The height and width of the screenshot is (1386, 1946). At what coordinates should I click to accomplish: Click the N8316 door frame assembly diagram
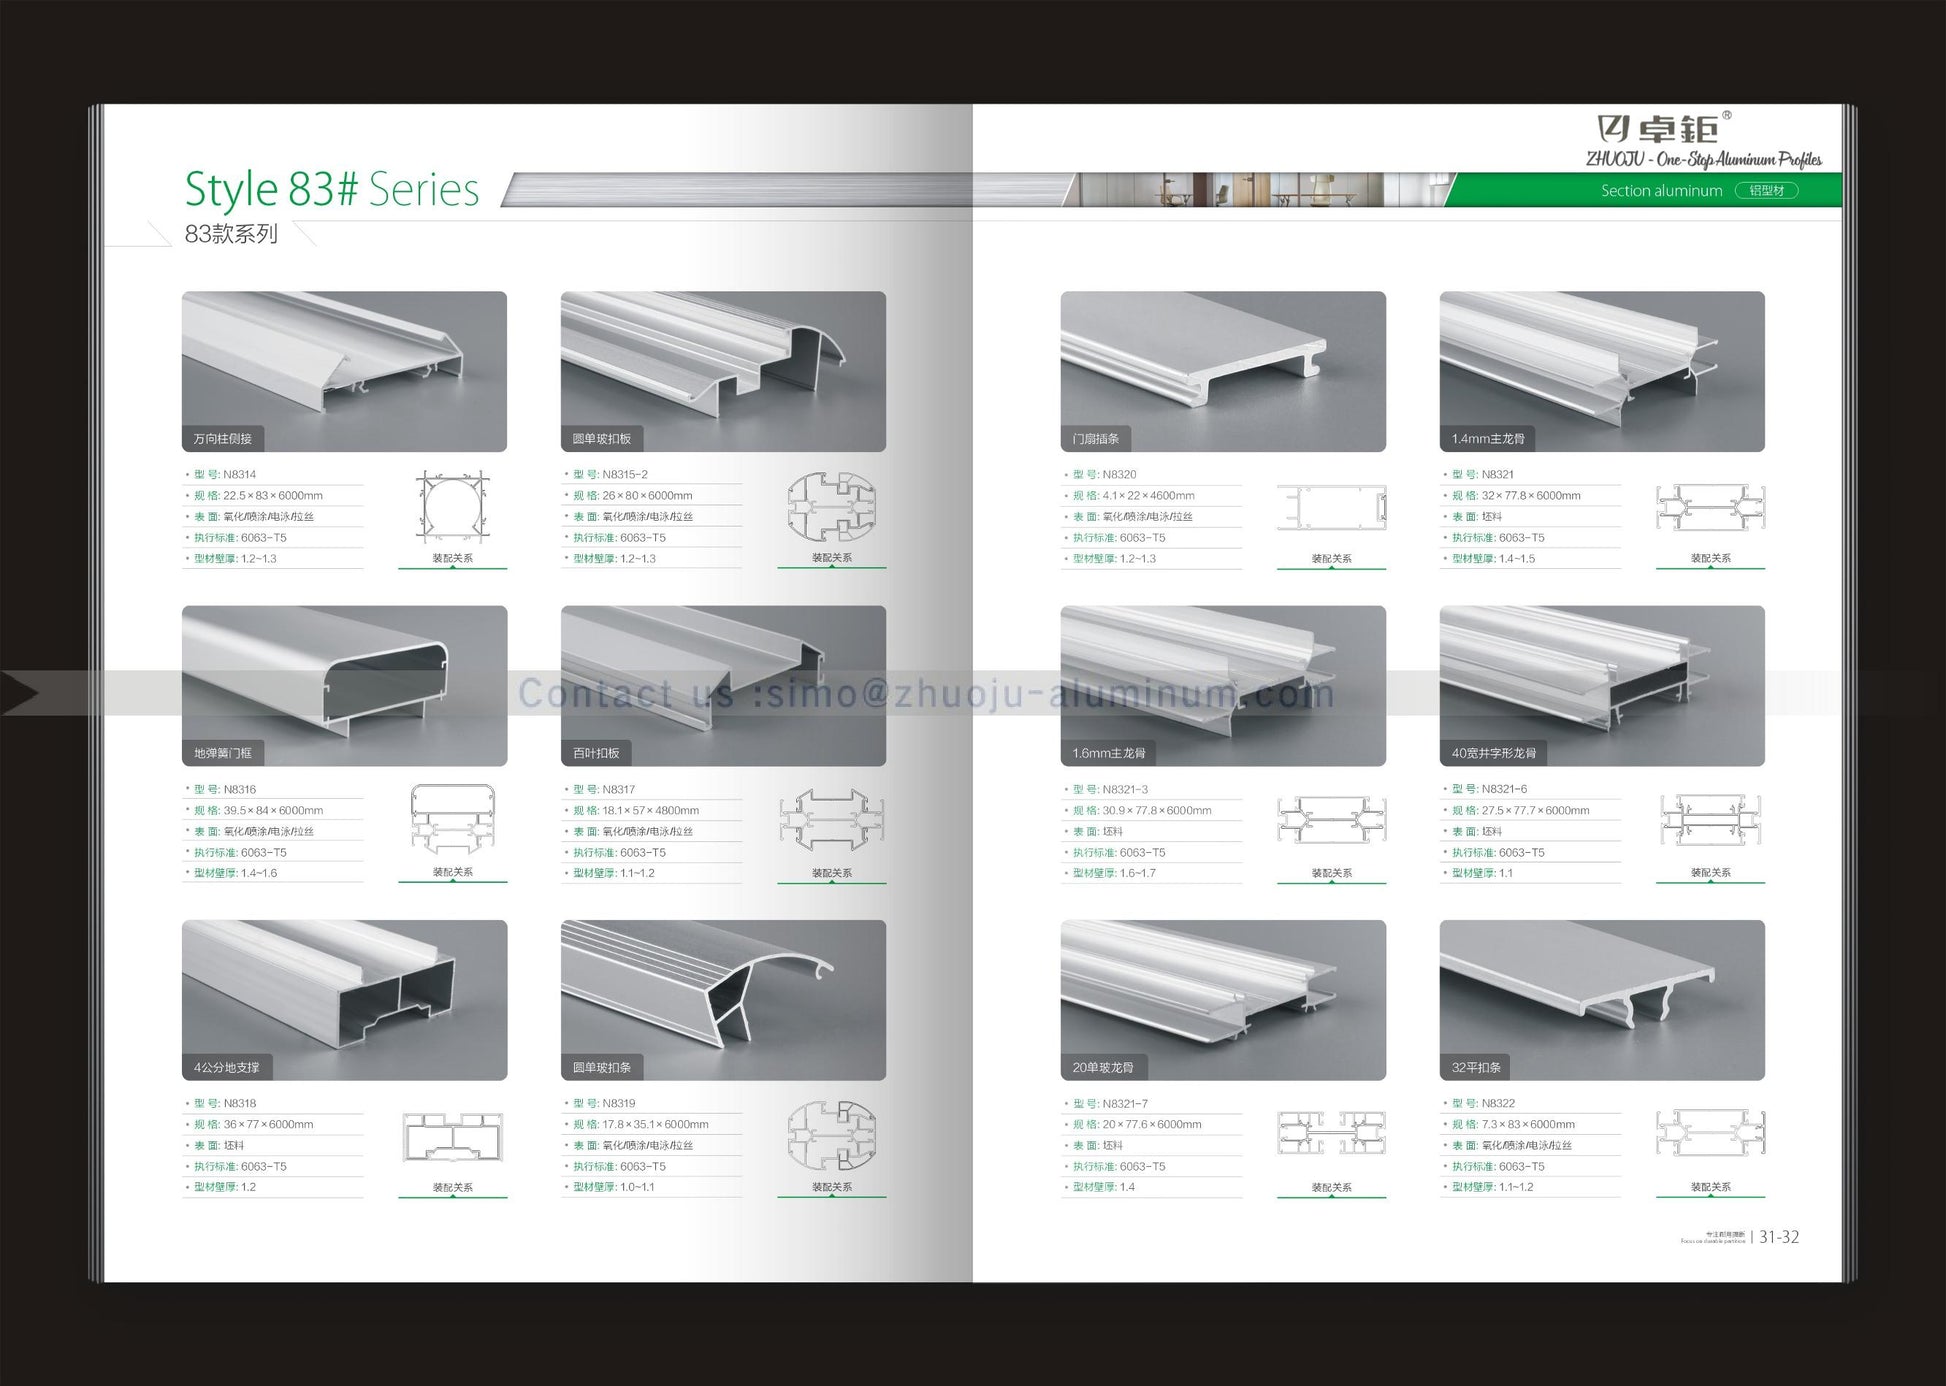coord(452,820)
